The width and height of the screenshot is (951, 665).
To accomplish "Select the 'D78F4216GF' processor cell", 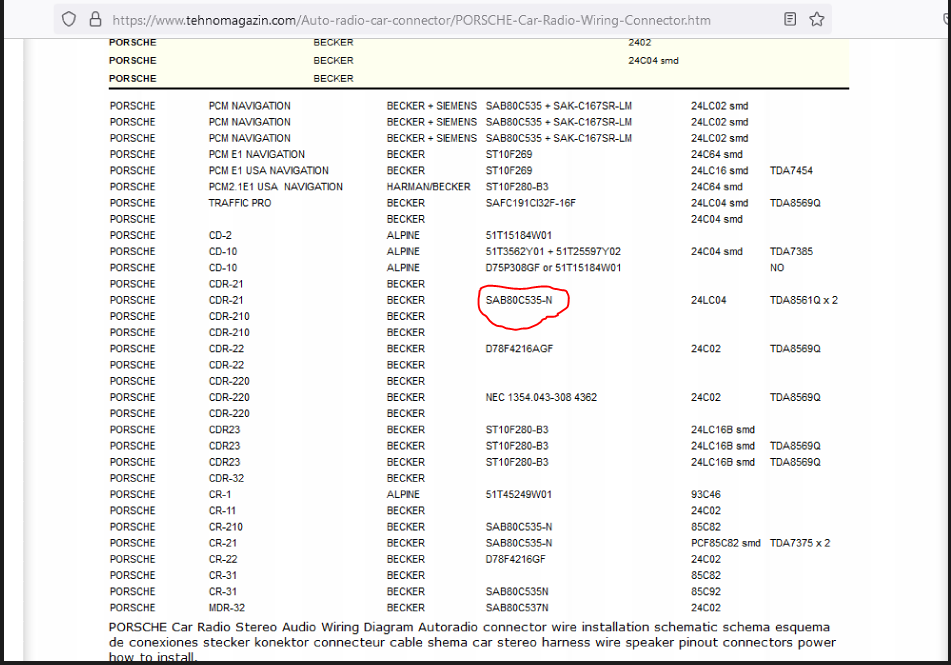I will click(x=516, y=559).
